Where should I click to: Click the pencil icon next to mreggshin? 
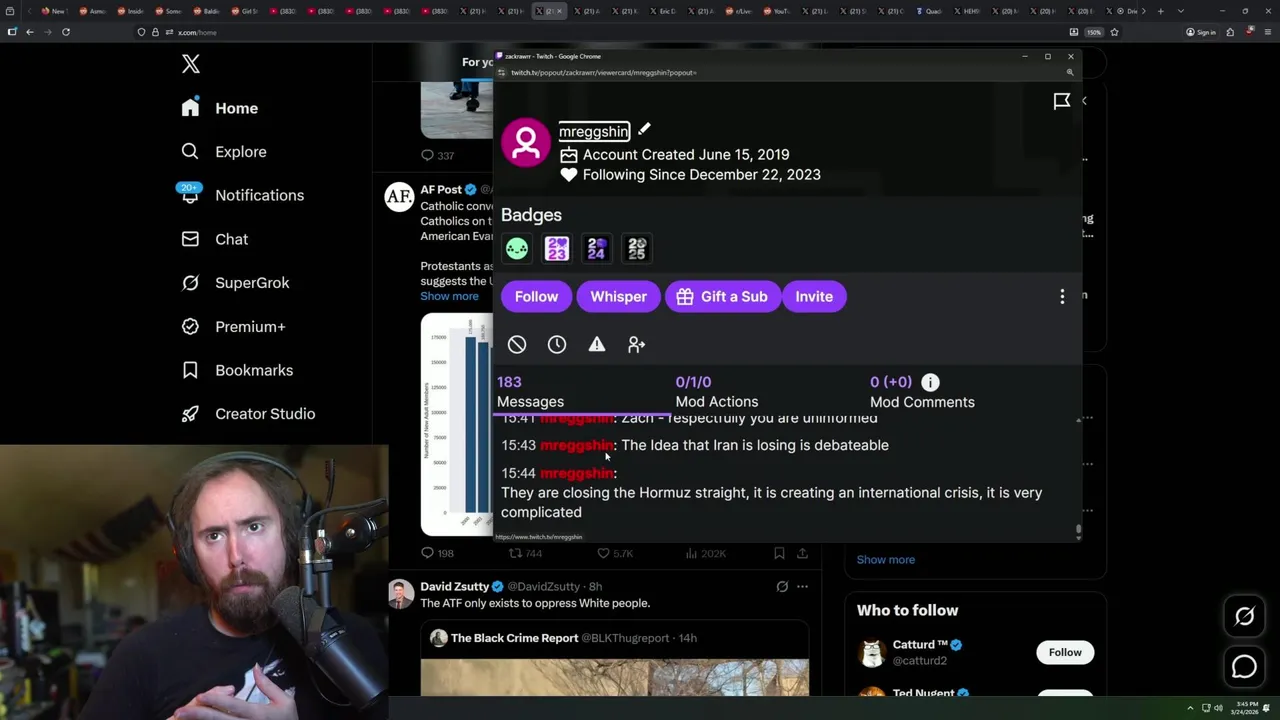644,130
